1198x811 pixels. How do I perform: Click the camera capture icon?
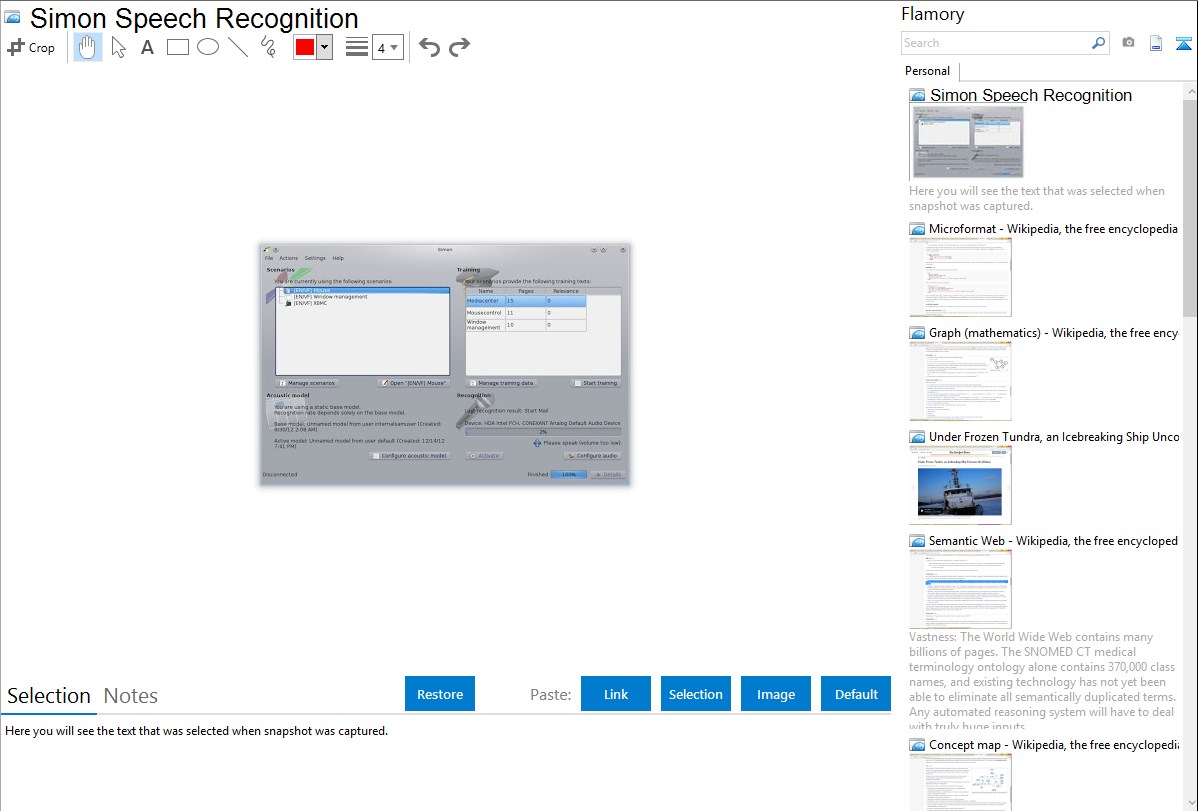pos(1128,43)
